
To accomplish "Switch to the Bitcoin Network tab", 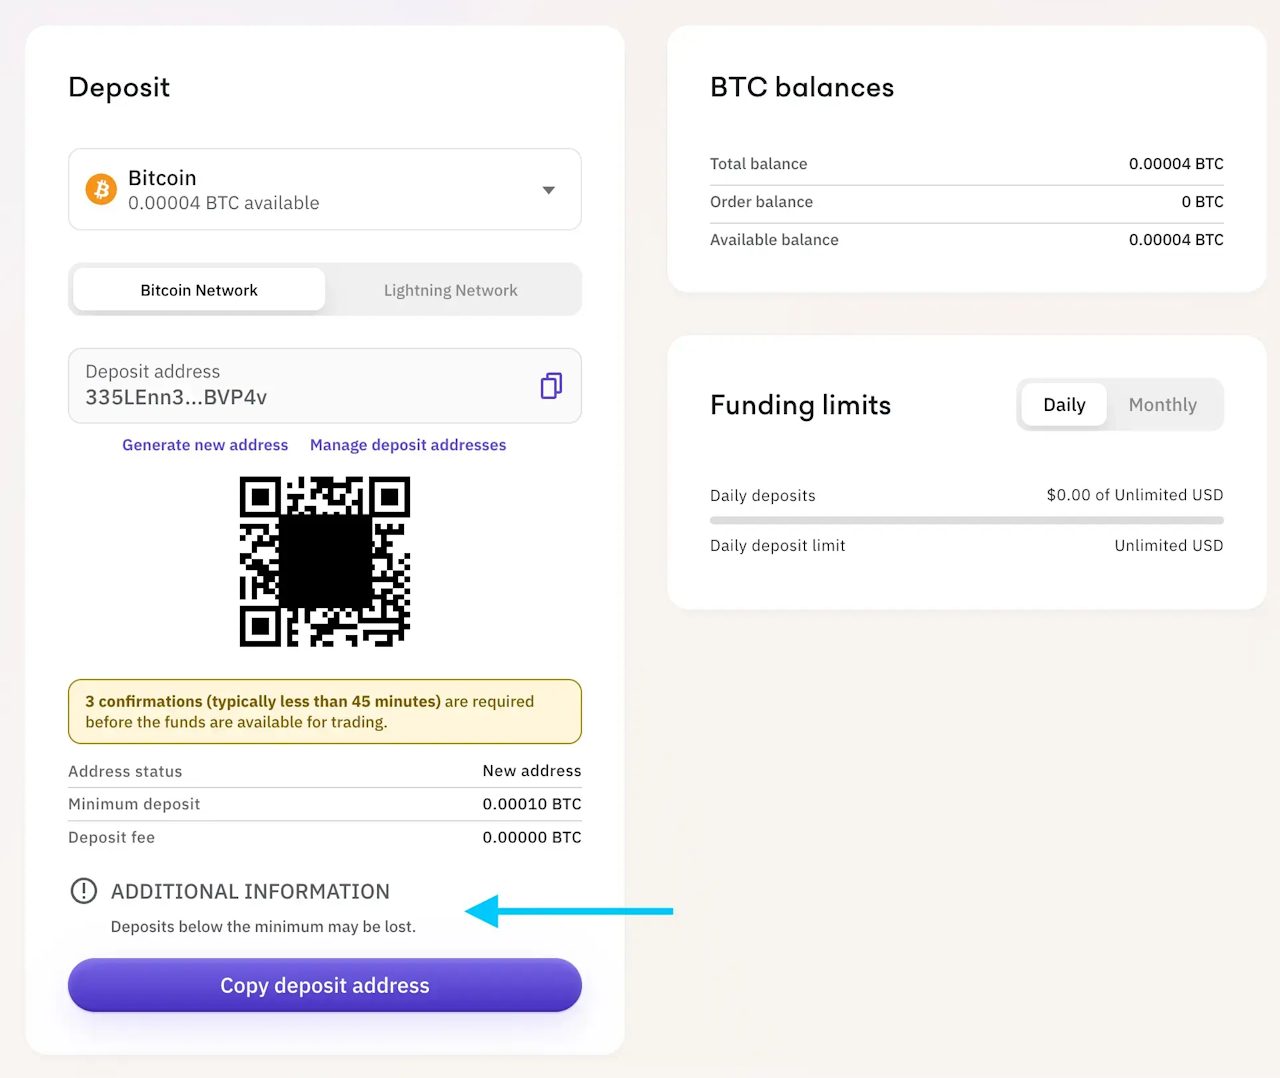I will tap(199, 290).
